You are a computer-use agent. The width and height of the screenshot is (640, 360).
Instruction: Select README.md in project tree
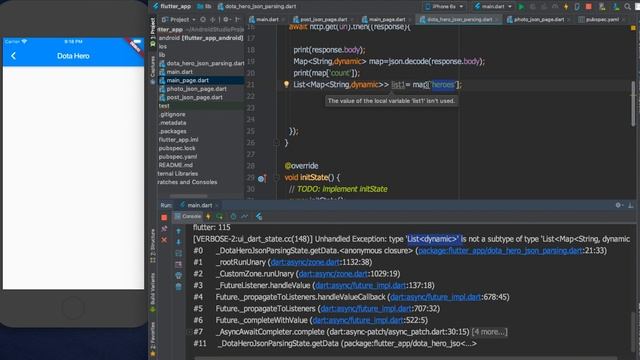176,165
